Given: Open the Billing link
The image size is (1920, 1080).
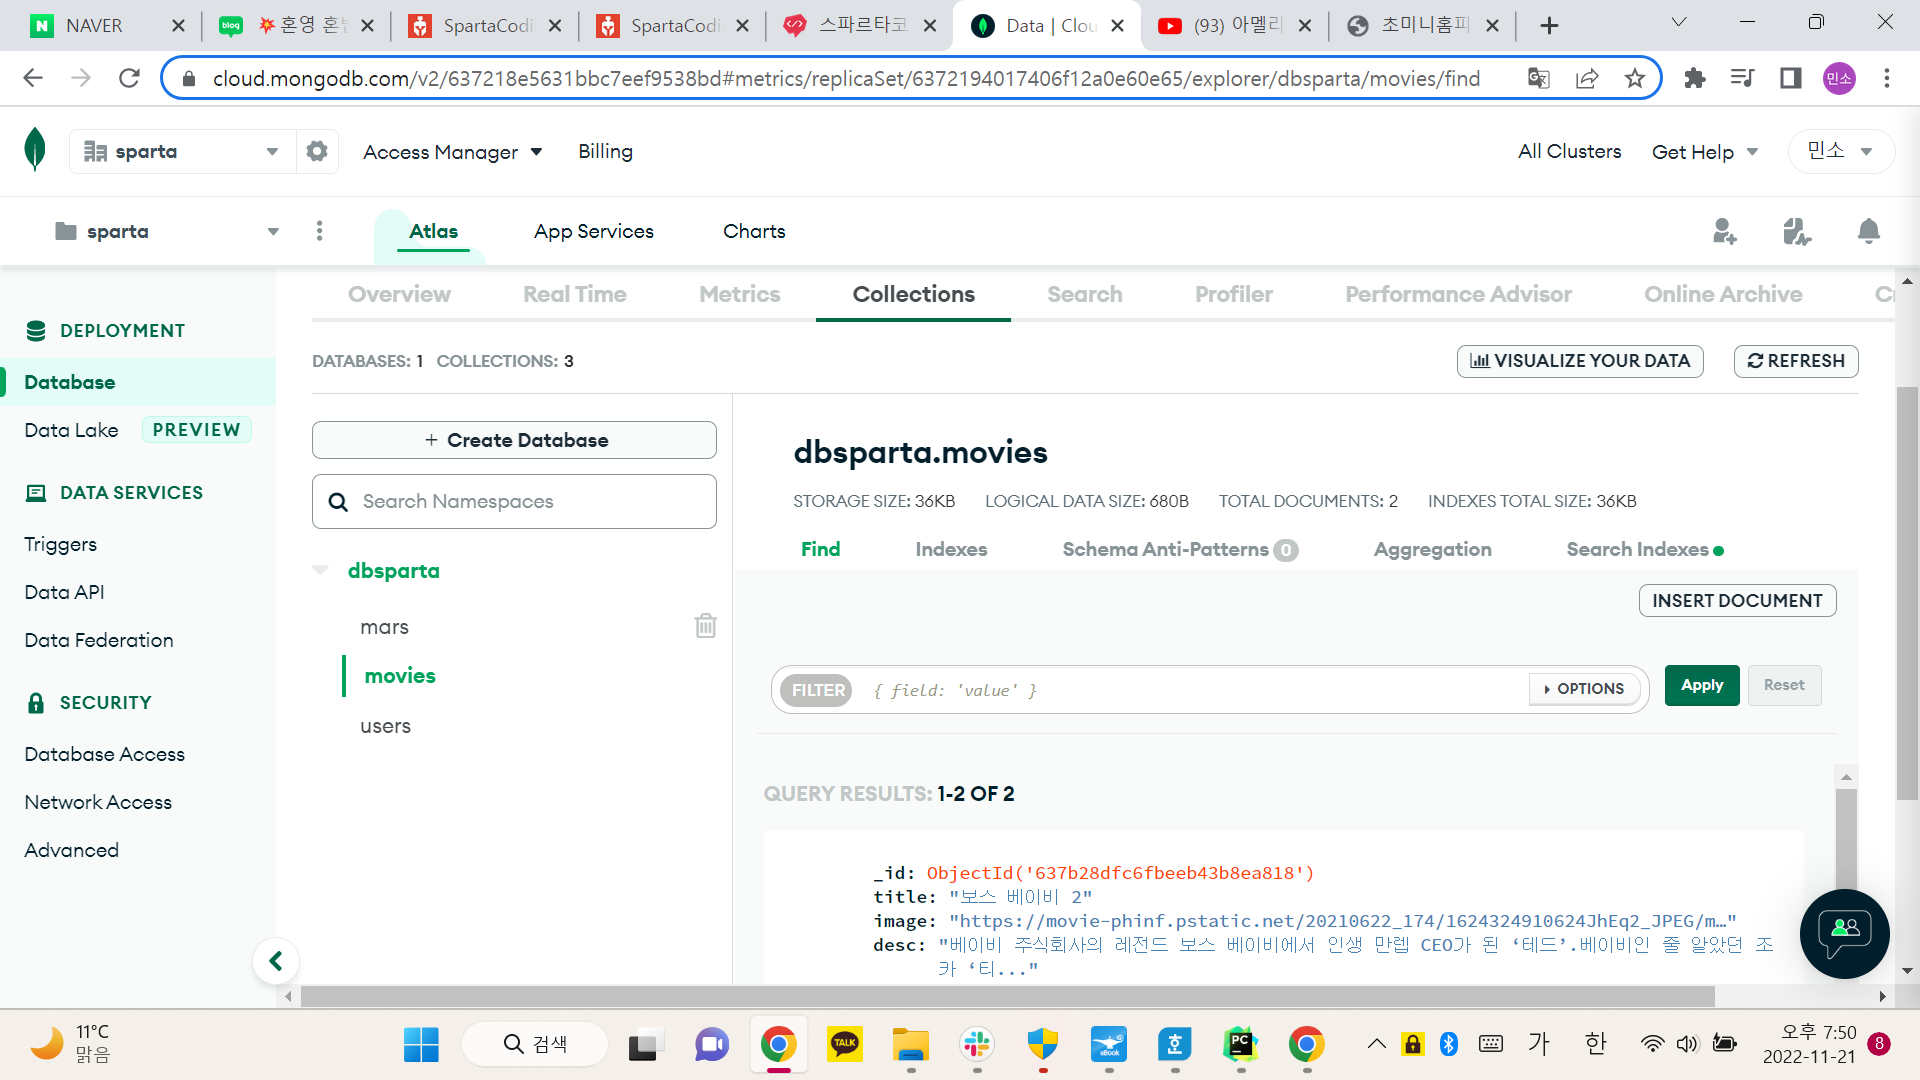Looking at the screenshot, I should pos(605,151).
